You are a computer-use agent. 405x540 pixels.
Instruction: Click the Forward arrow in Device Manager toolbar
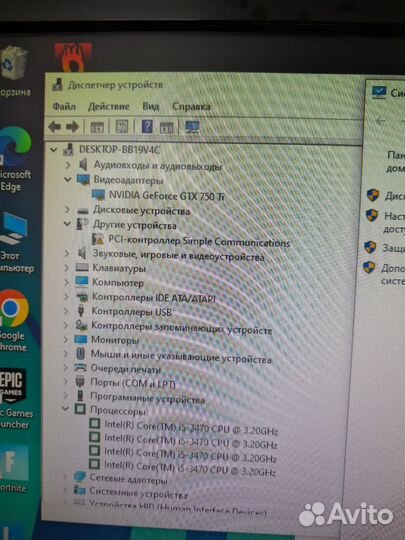tap(72, 127)
